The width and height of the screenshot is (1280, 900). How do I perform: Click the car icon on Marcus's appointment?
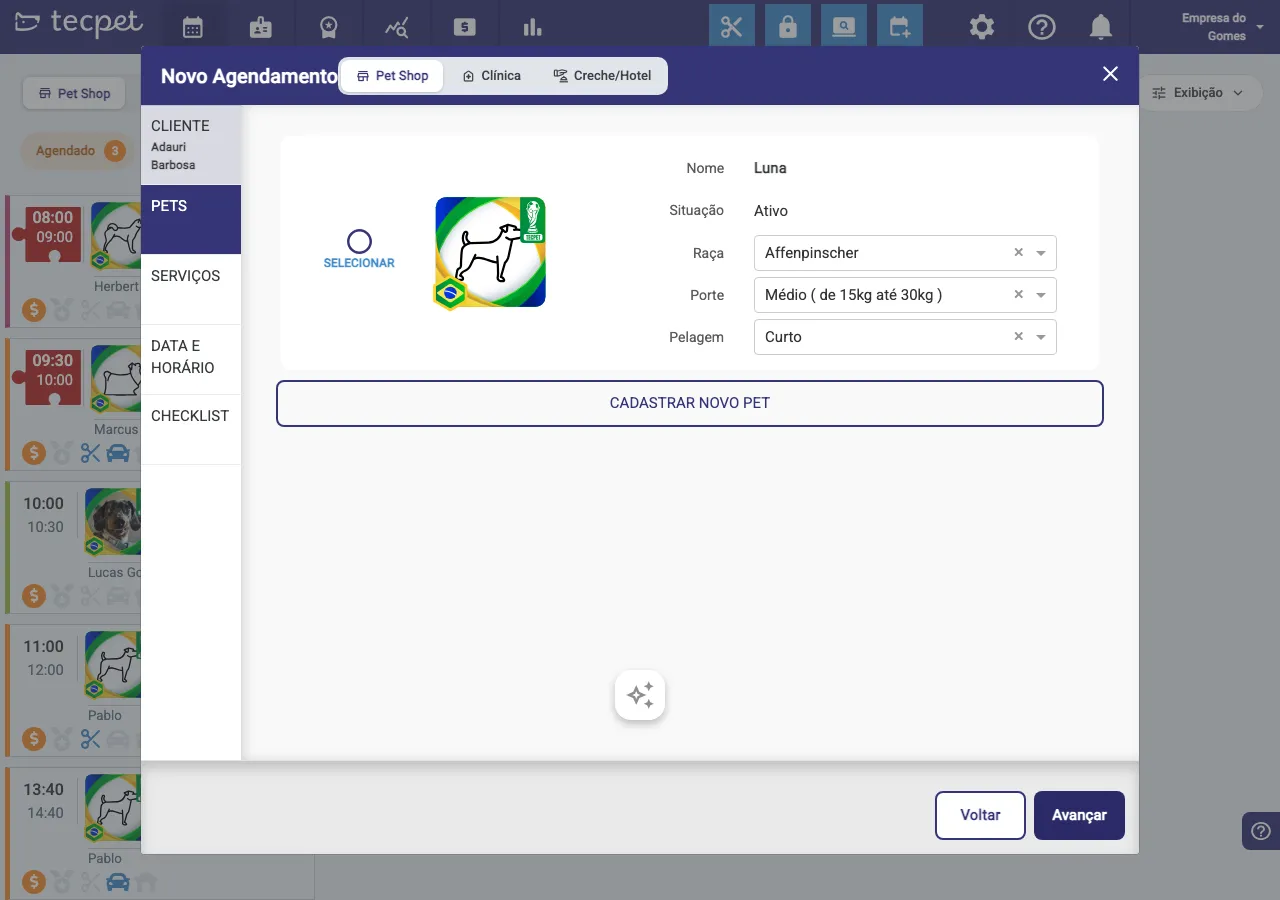click(x=118, y=453)
